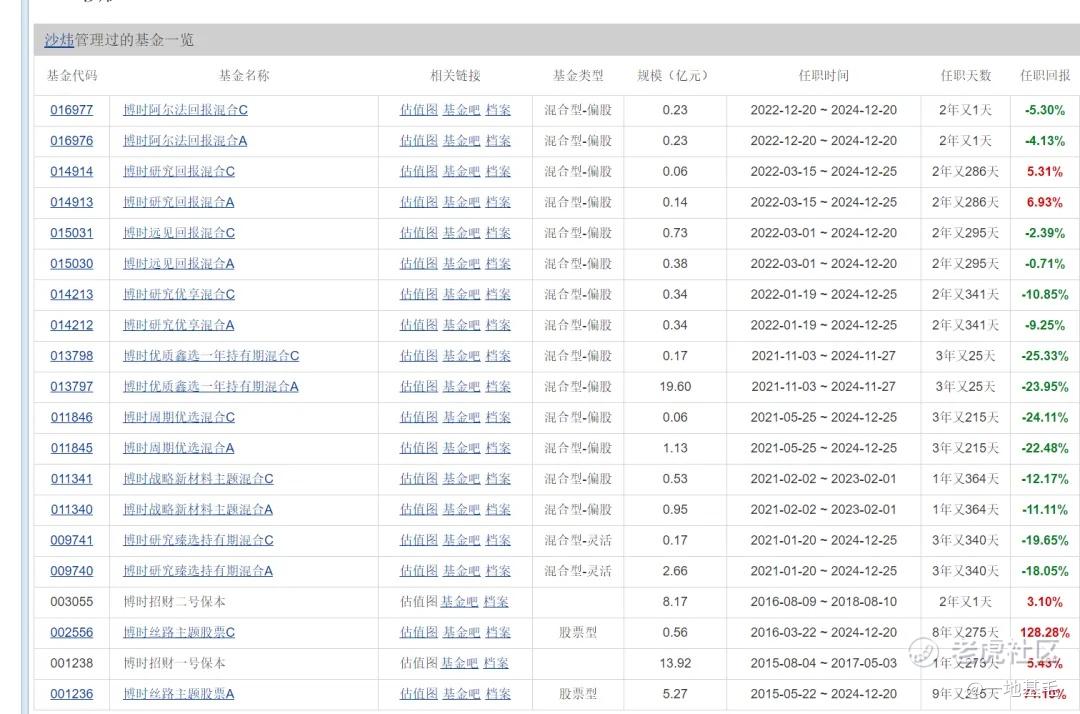This screenshot has height=714, width=1080.
Task: Open 基金吧 for fund 001236
Action: coord(461,694)
